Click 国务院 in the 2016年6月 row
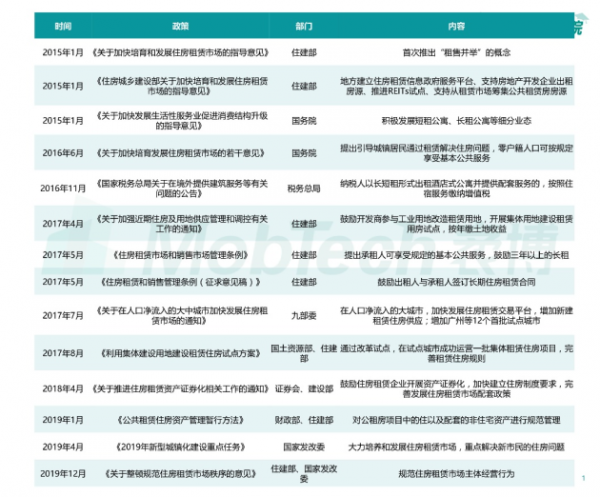 304,153
